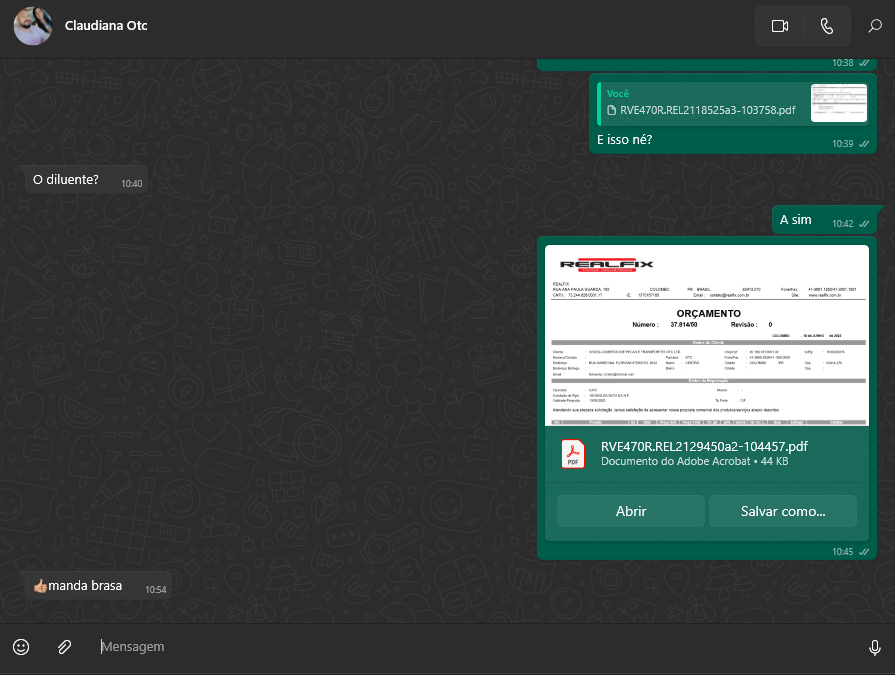The height and width of the screenshot is (675, 895).
Task: Click the quoted RVE470R.REL2118525a3 PDF reply
Action: [x=707, y=110]
